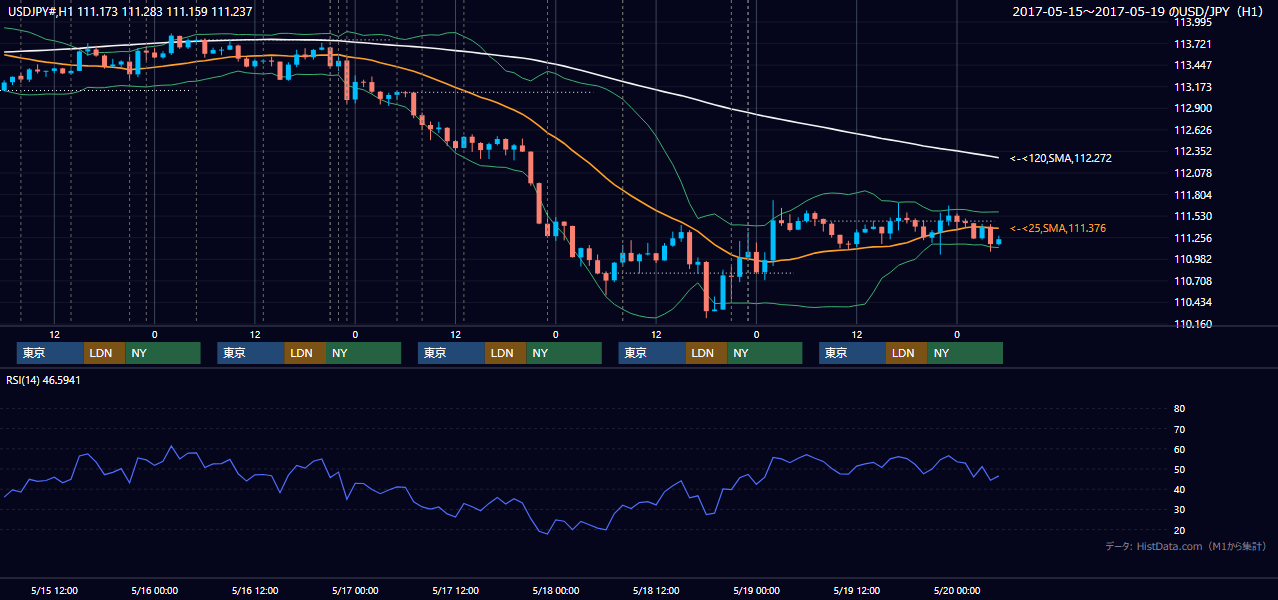Click the 112.078 price axis label

(1192, 173)
